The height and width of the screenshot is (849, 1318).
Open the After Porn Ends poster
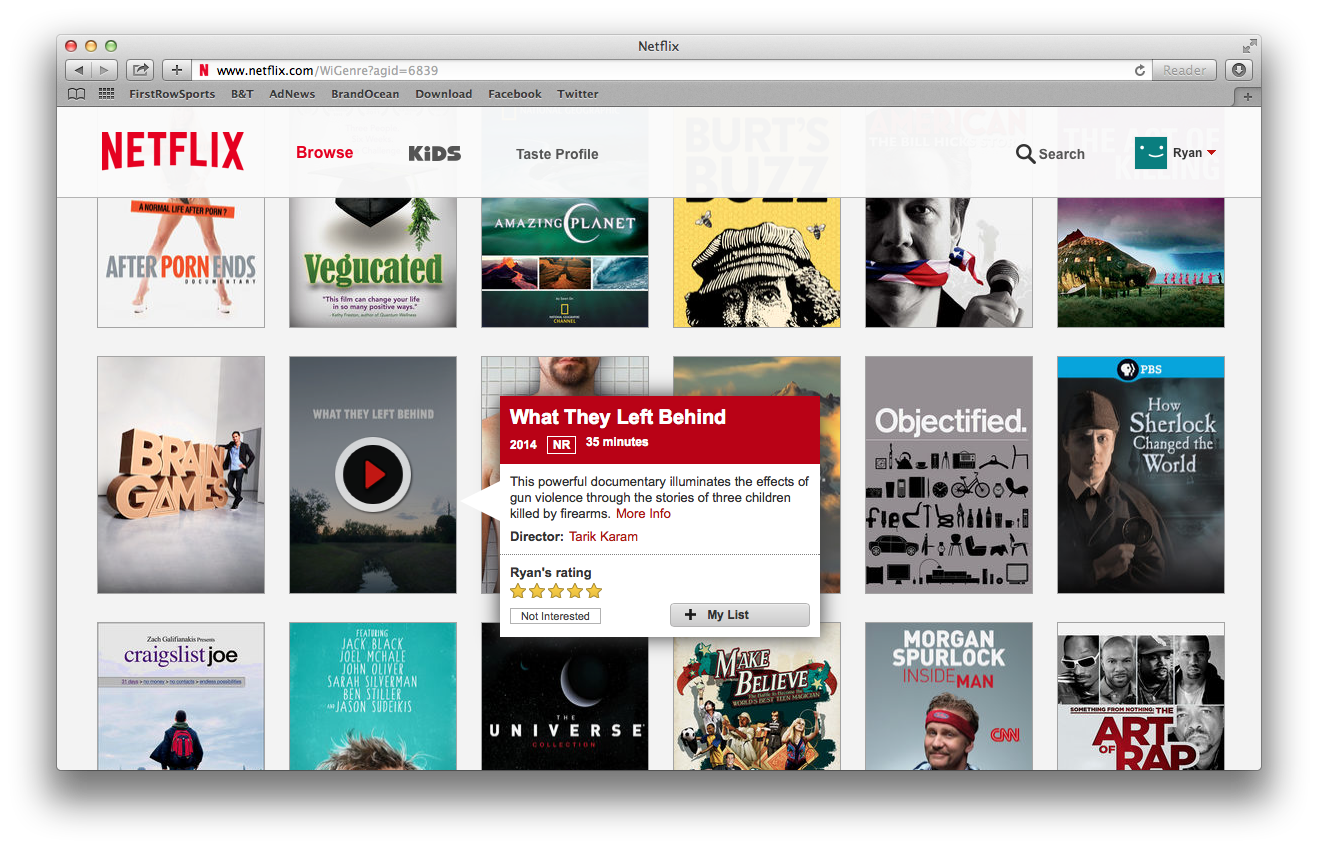pos(181,262)
